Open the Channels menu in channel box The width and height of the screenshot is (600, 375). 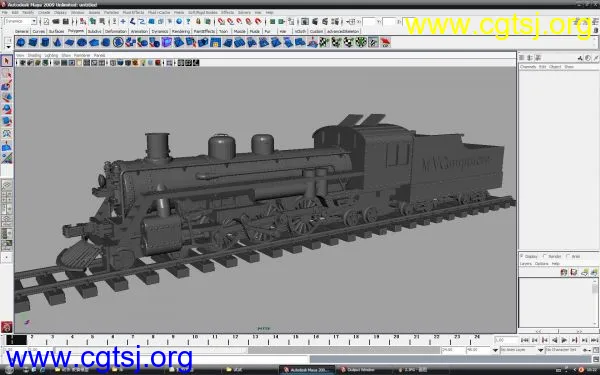528,67
